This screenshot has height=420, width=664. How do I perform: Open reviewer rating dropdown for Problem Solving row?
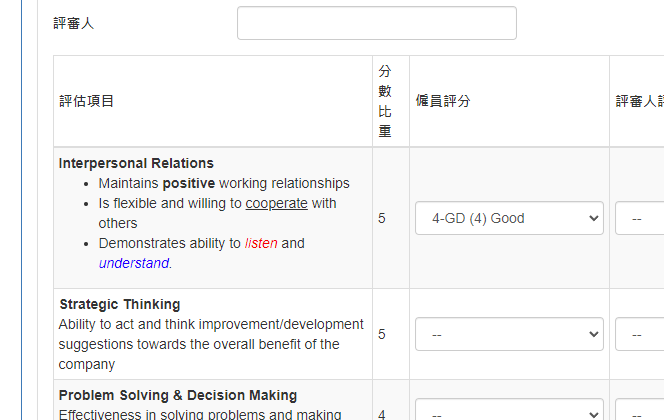coord(639,409)
